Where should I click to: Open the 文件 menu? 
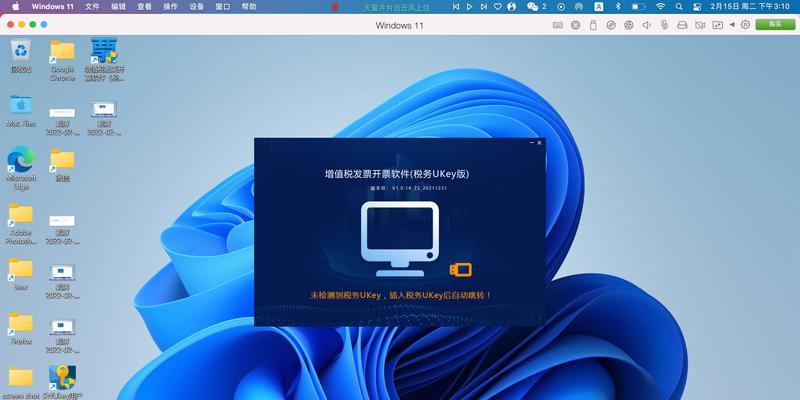92,7
